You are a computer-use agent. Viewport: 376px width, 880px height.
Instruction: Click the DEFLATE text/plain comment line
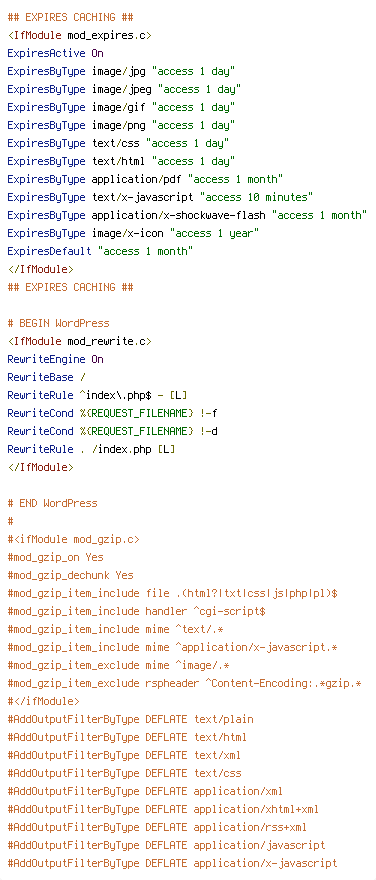(130, 719)
